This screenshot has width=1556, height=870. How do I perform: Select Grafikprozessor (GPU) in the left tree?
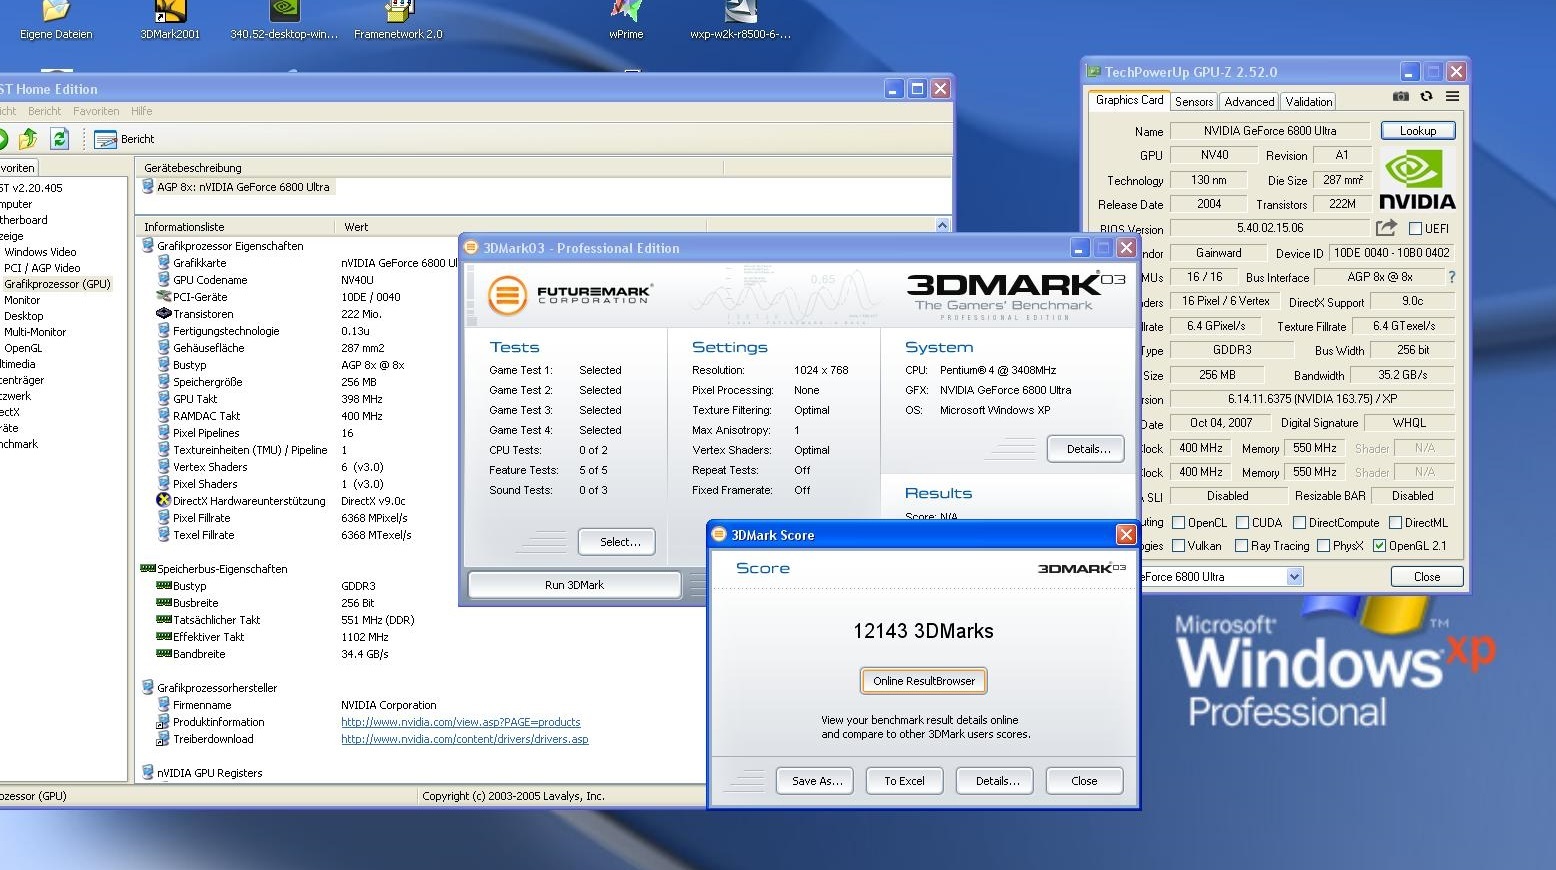click(x=57, y=284)
